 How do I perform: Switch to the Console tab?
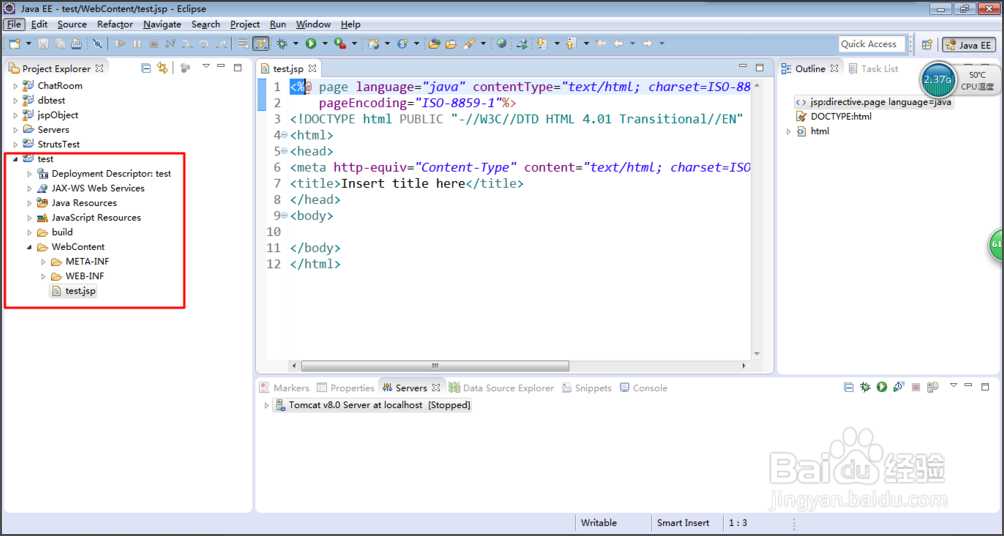(x=644, y=388)
